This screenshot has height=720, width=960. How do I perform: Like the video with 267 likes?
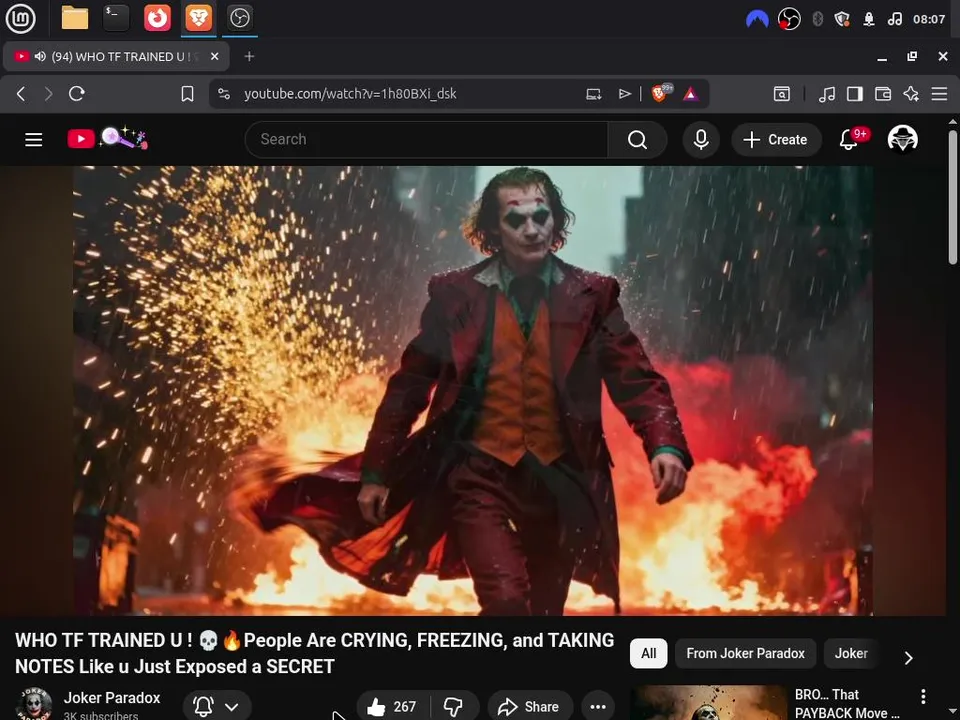click(x=392, y=707)
